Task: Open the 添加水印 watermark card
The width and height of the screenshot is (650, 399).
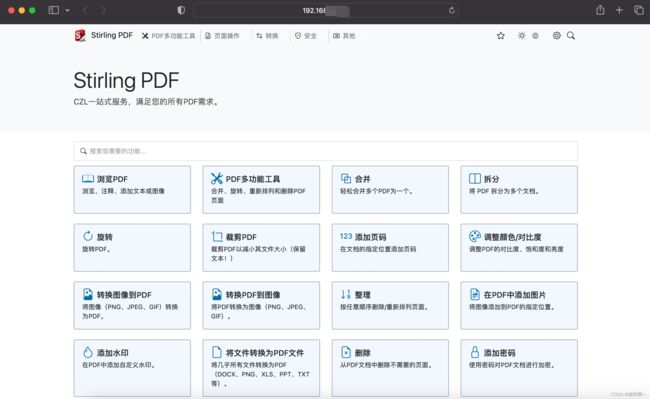Action: coord(132,368)
